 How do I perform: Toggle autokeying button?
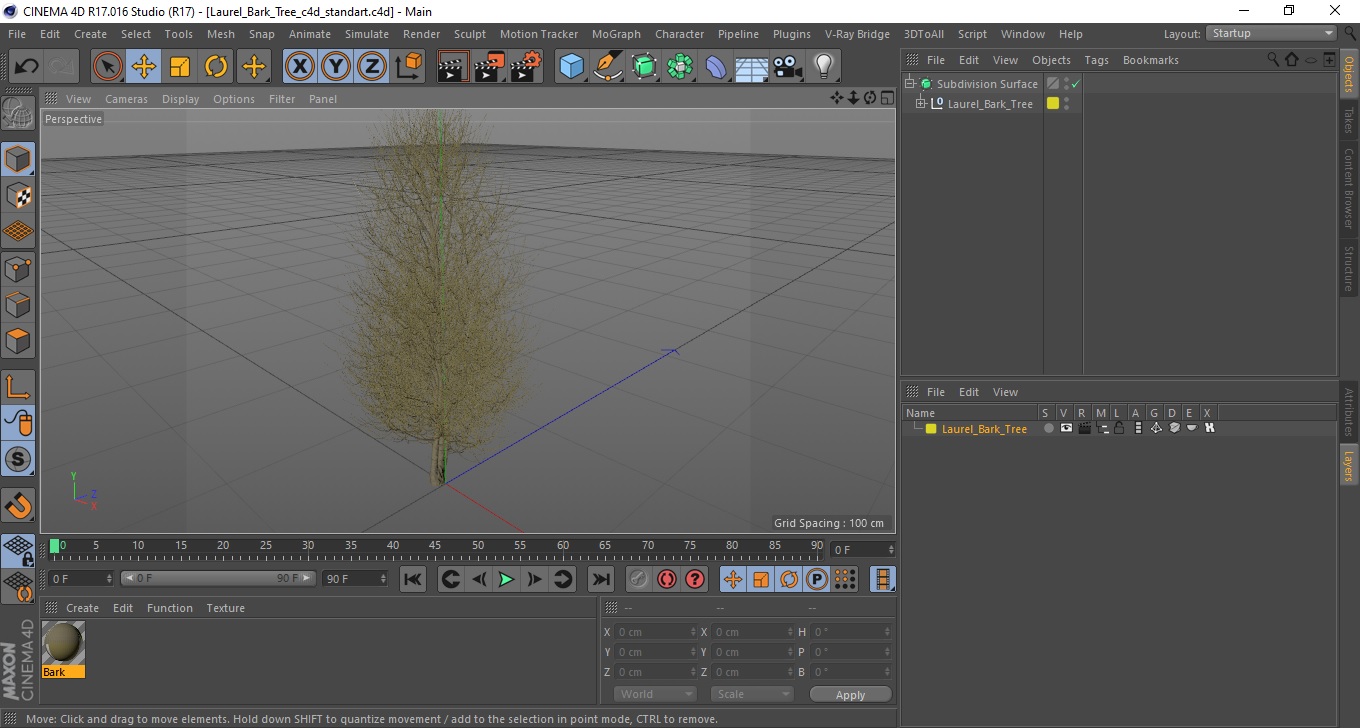click(666, 579)
